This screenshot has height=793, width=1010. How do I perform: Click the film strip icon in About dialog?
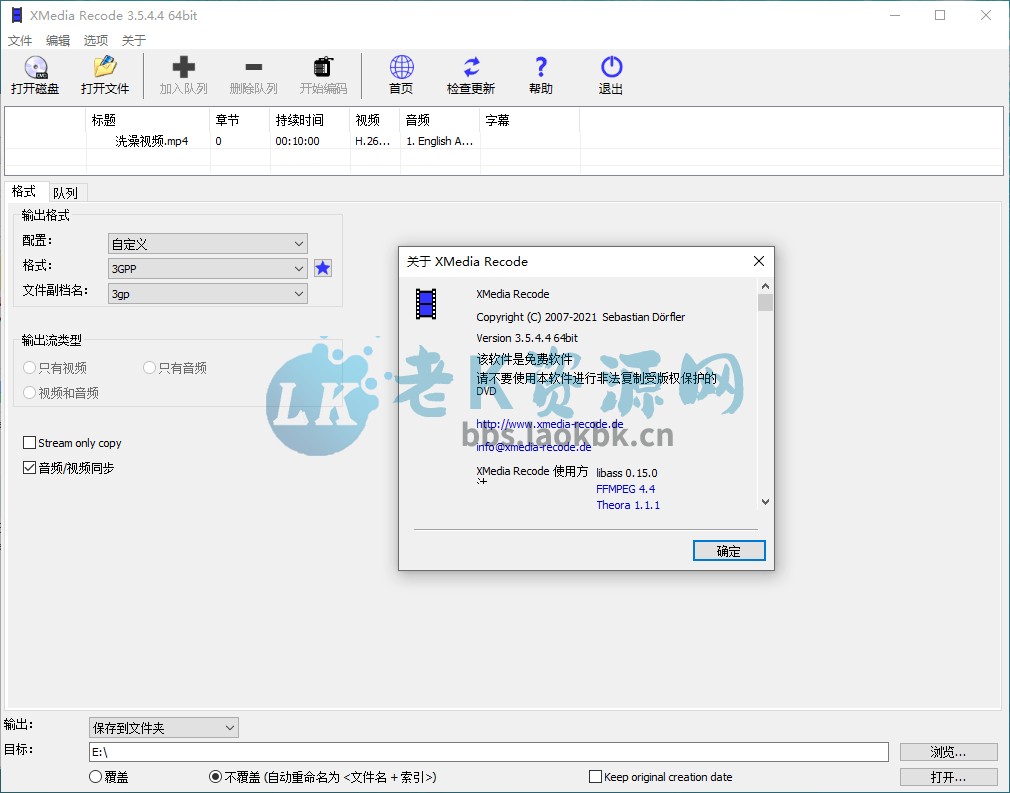426,304
